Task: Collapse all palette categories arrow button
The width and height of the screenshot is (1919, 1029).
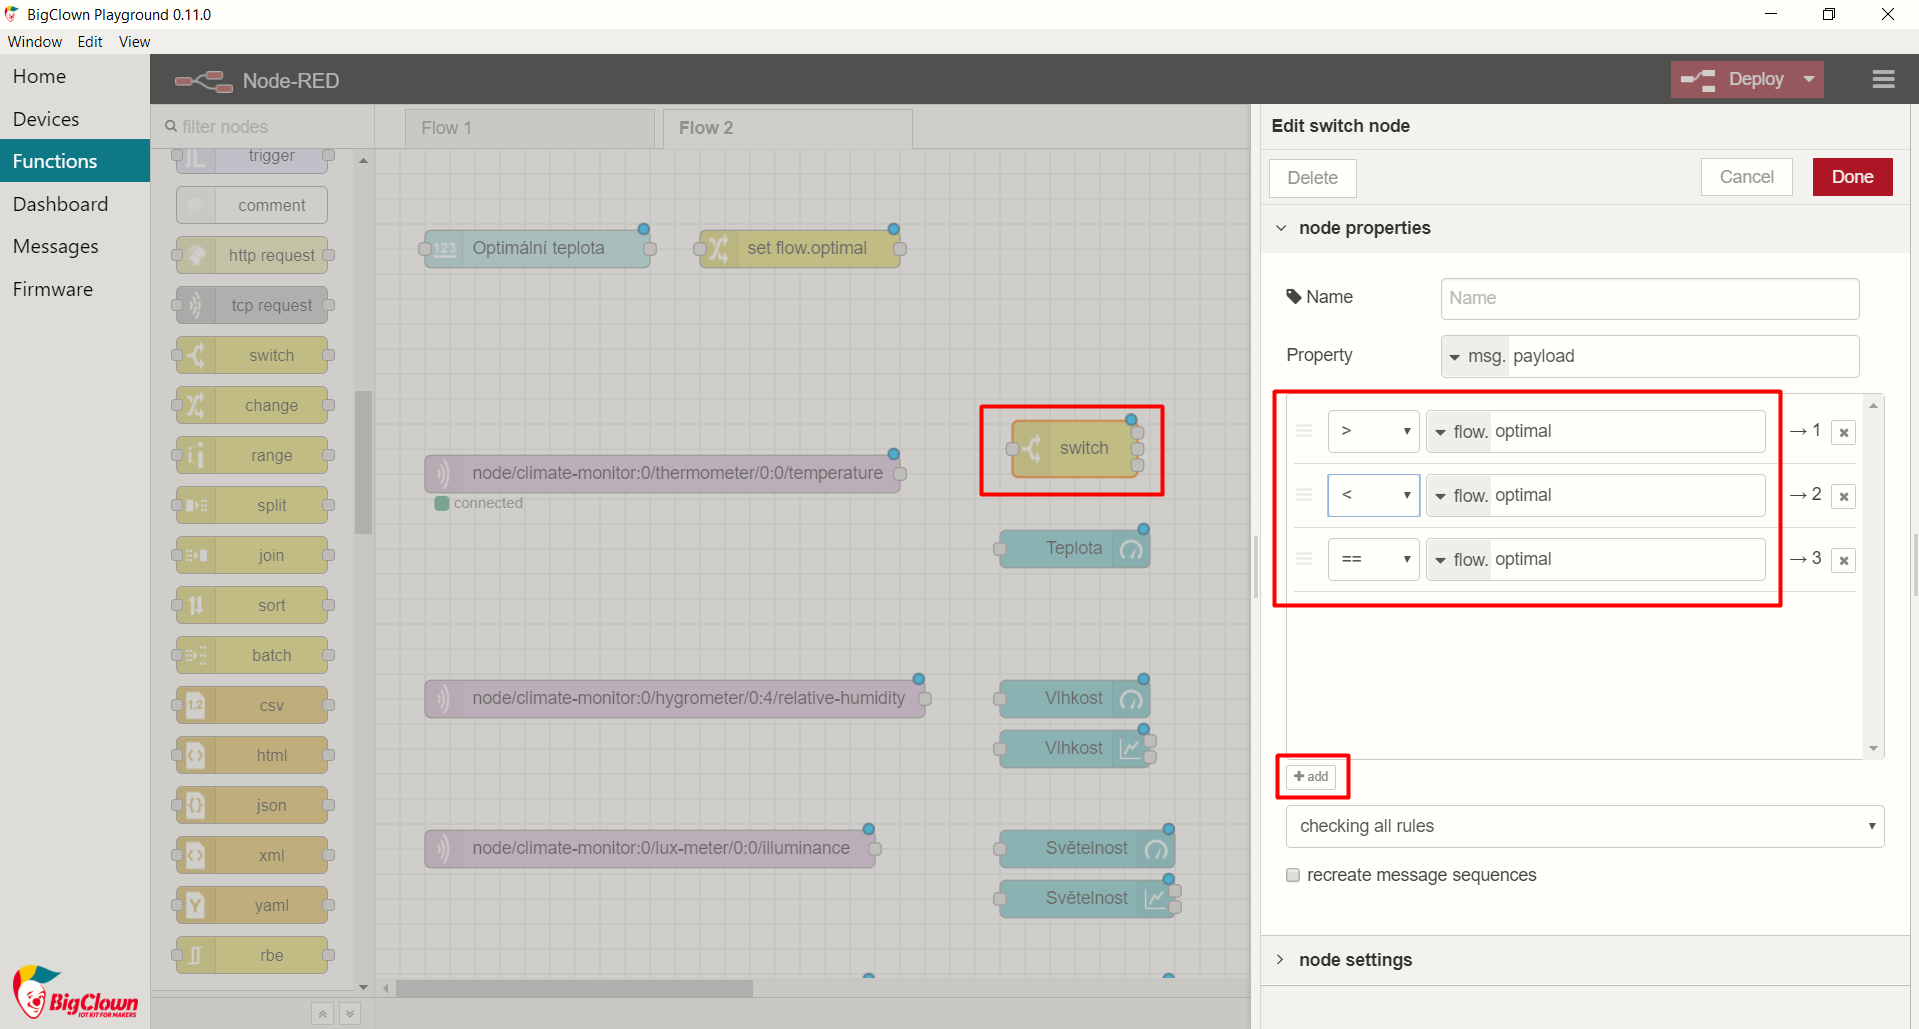Action: (x=322, y=1014)
